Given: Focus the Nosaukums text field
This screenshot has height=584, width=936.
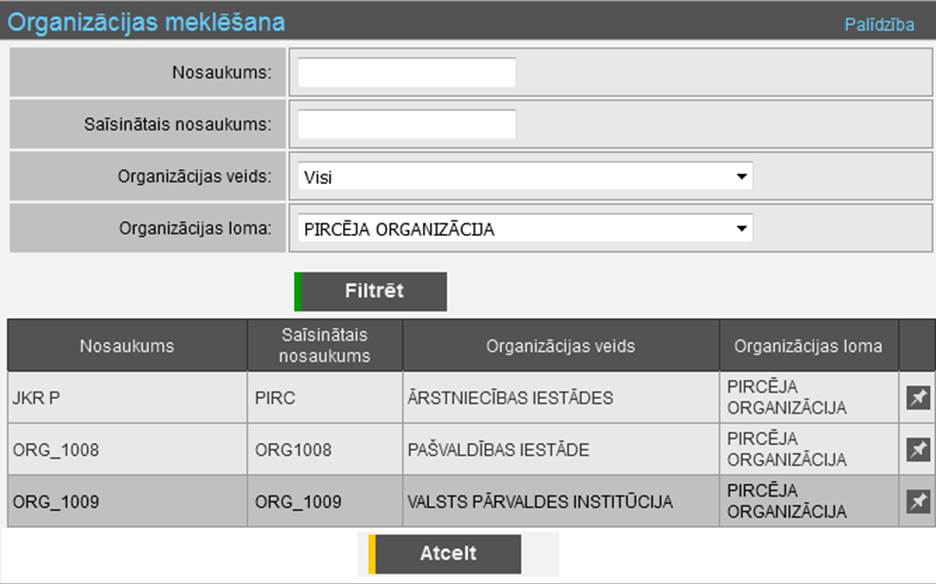Looking at the screenshot, I should tap(407, 73).
